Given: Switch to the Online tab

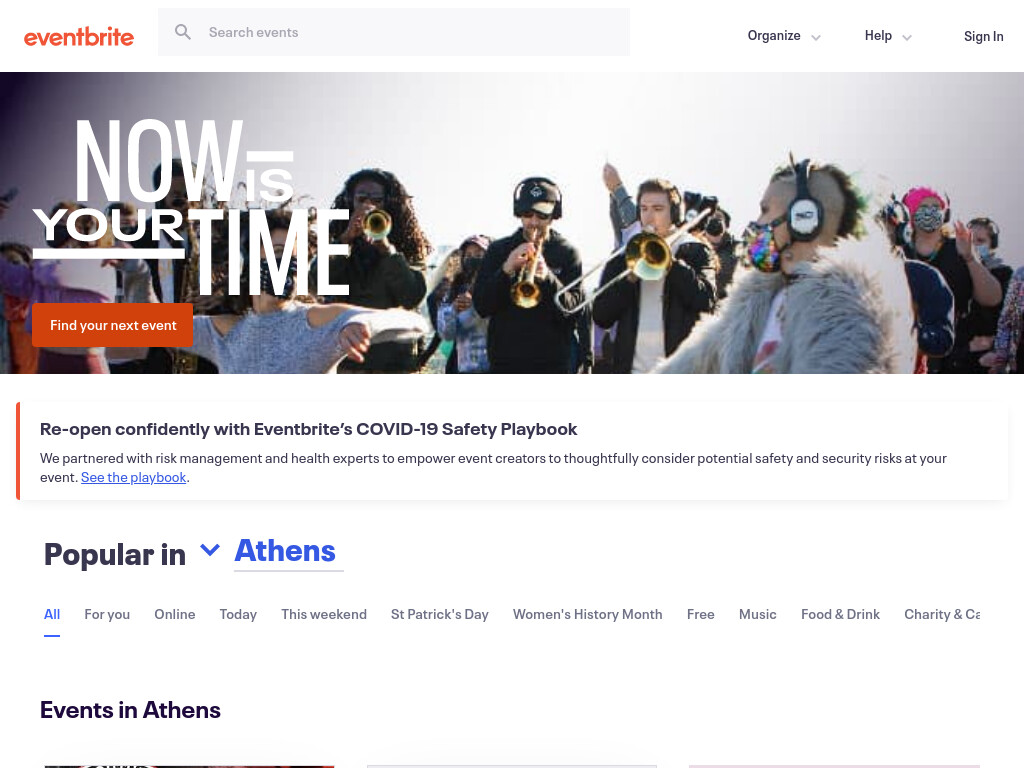Looking at the screenshot, I should [x=174, y=615].
